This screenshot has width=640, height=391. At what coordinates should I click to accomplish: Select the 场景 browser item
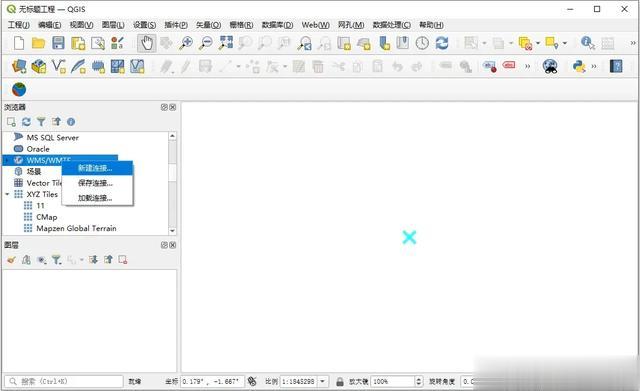[x=34, y=171]
